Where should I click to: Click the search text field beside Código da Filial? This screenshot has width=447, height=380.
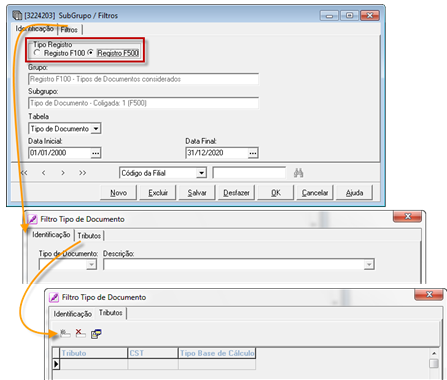tap(249, 173)
